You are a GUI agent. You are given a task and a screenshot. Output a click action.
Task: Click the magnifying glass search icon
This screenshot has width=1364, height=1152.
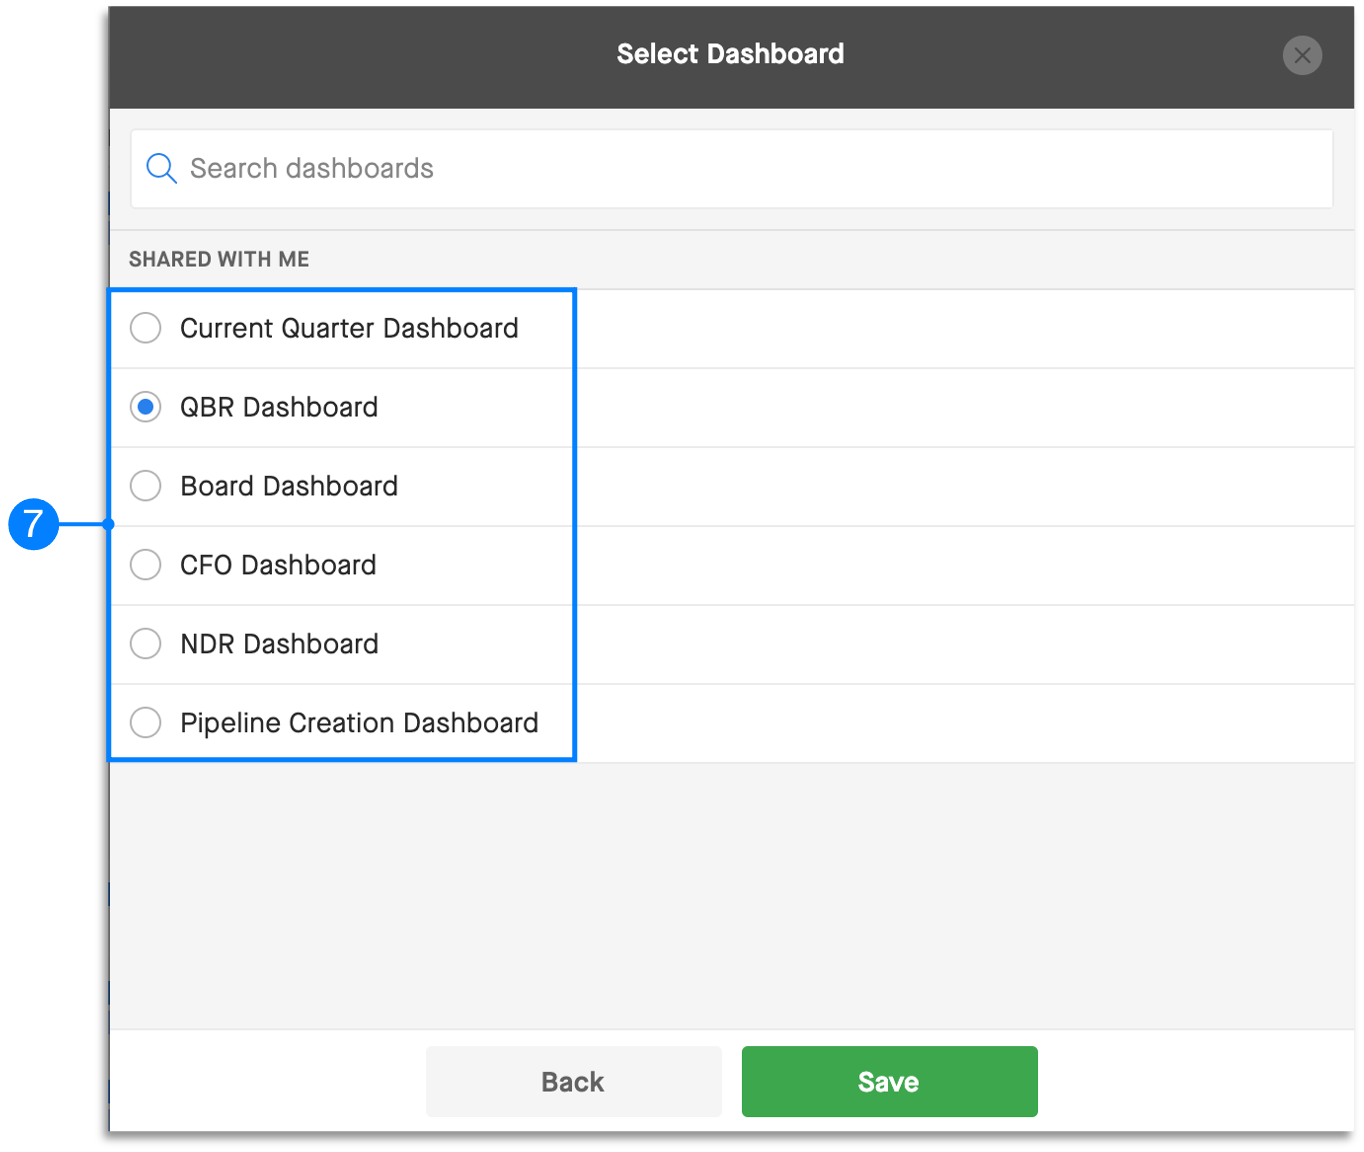click(161, 168)
